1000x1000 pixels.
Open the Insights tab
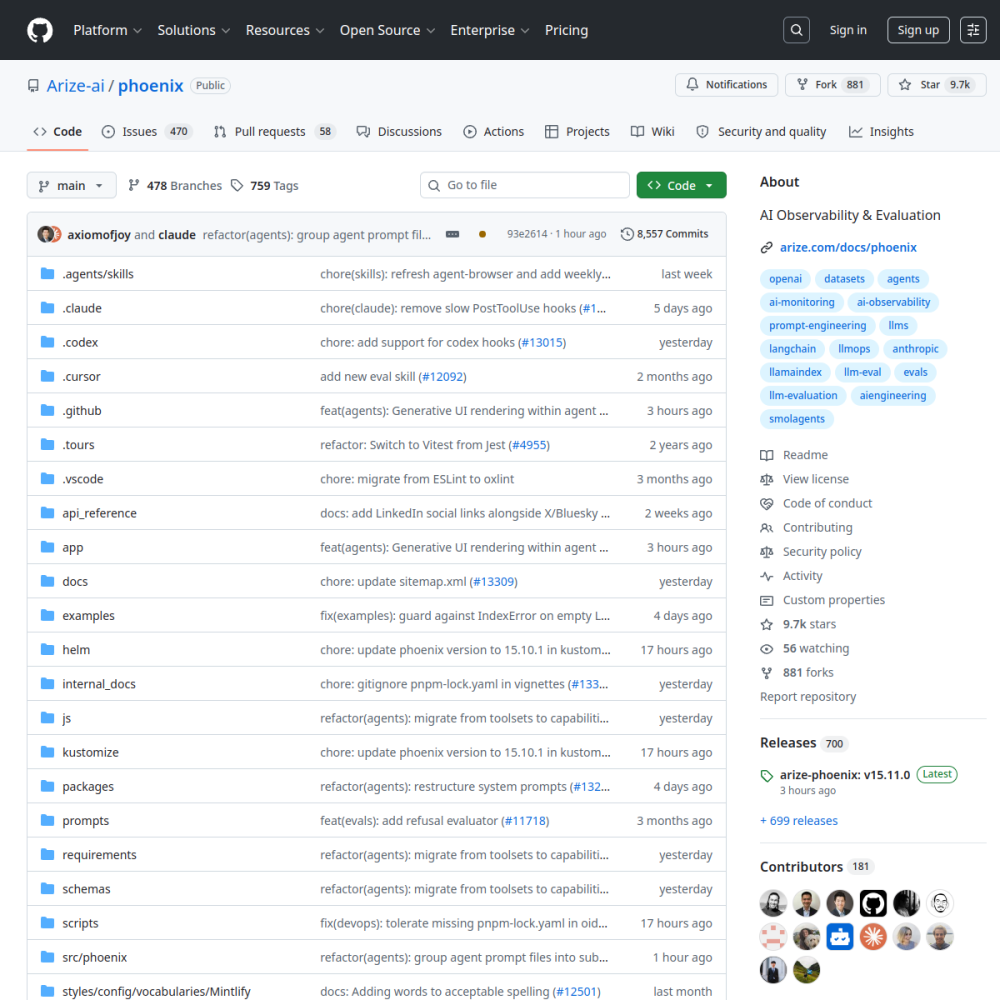881,131
